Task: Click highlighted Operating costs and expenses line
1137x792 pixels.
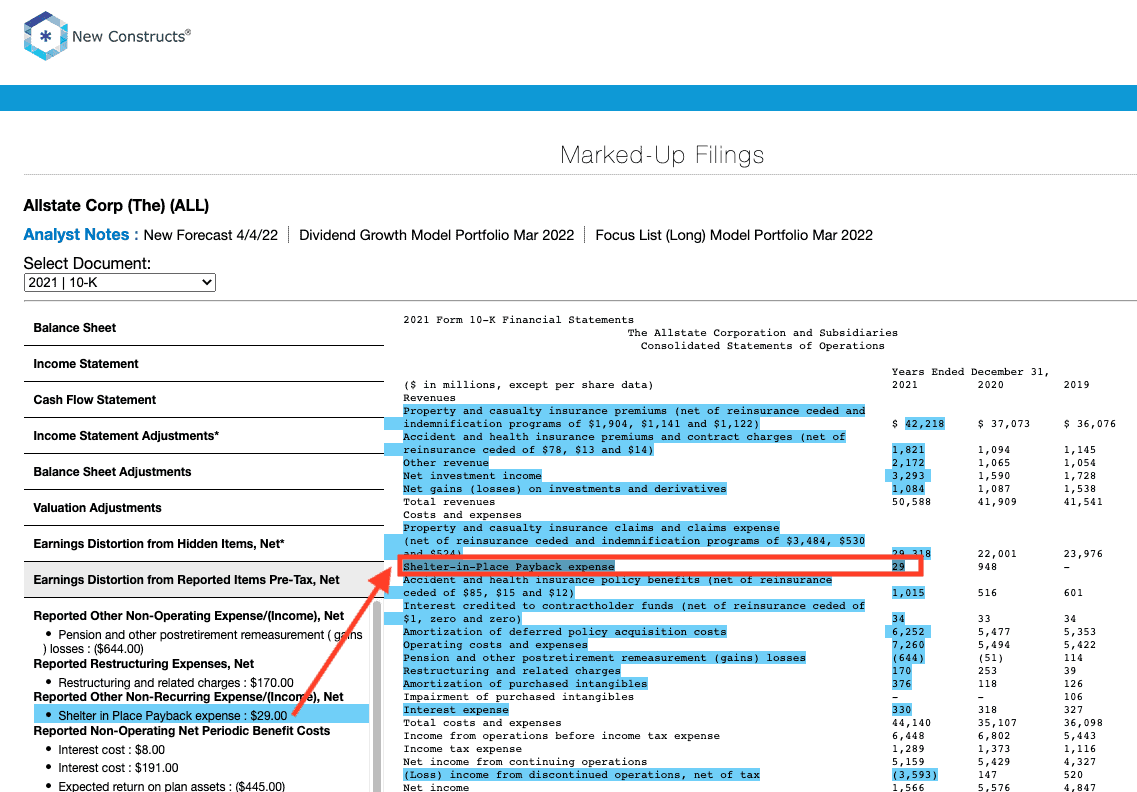Action: point(495,645)
